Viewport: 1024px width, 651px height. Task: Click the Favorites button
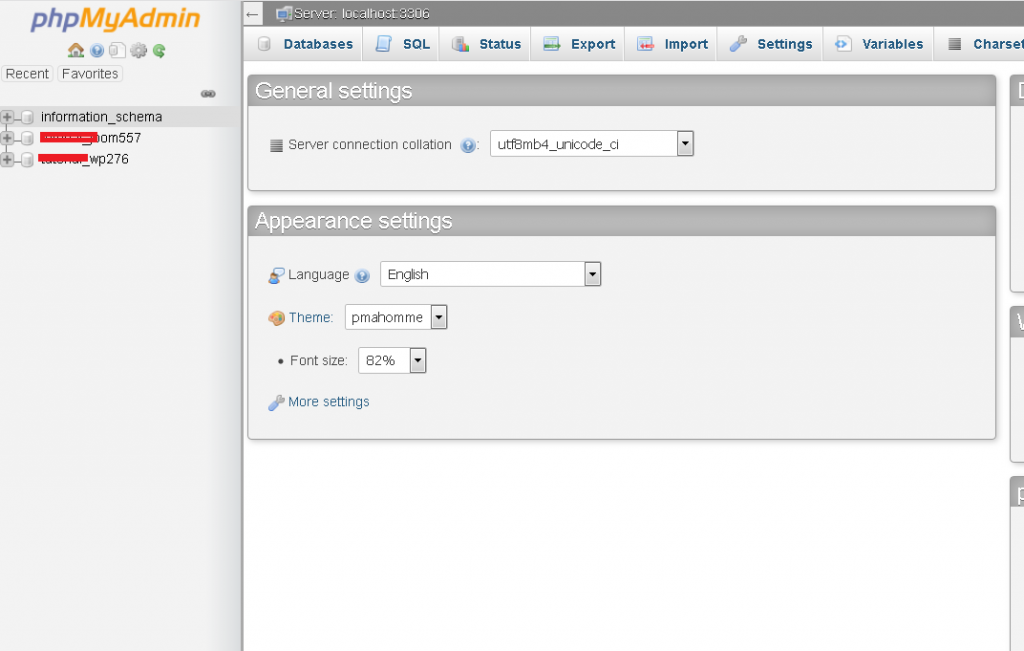click(90, 74)
